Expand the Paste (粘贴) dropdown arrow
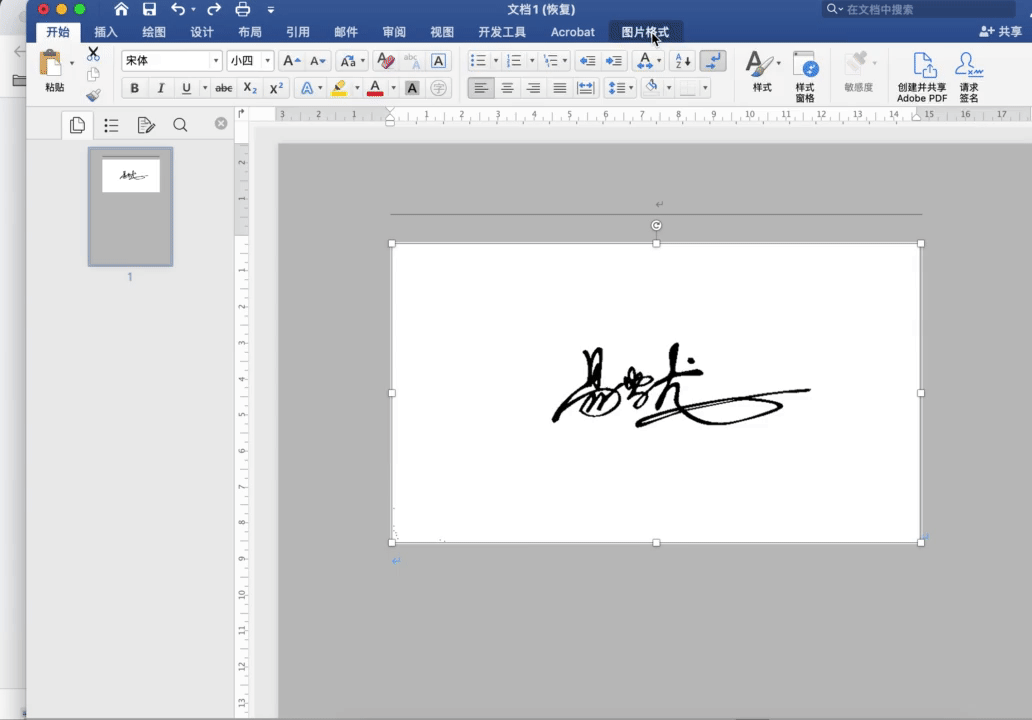The image size is (1032, 720). pos(72,63)
